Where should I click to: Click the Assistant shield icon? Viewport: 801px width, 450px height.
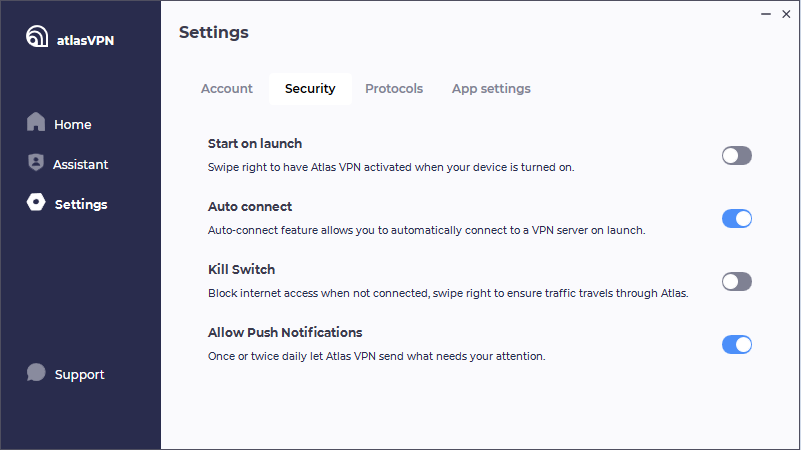tap(36, 162)
